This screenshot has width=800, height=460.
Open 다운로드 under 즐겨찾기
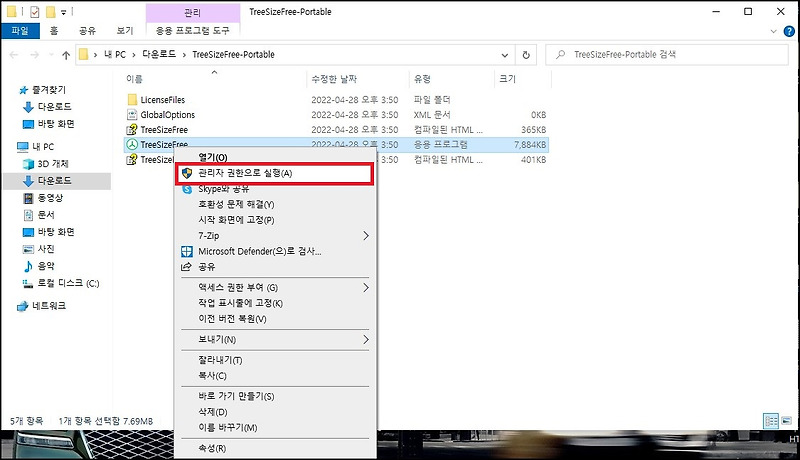[47, 107]
